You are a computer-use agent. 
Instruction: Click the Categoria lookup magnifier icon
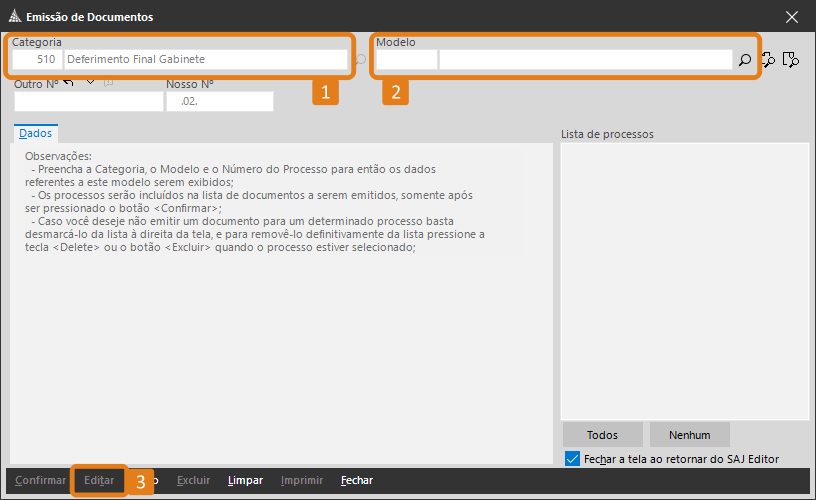click(x=360, y=60)
